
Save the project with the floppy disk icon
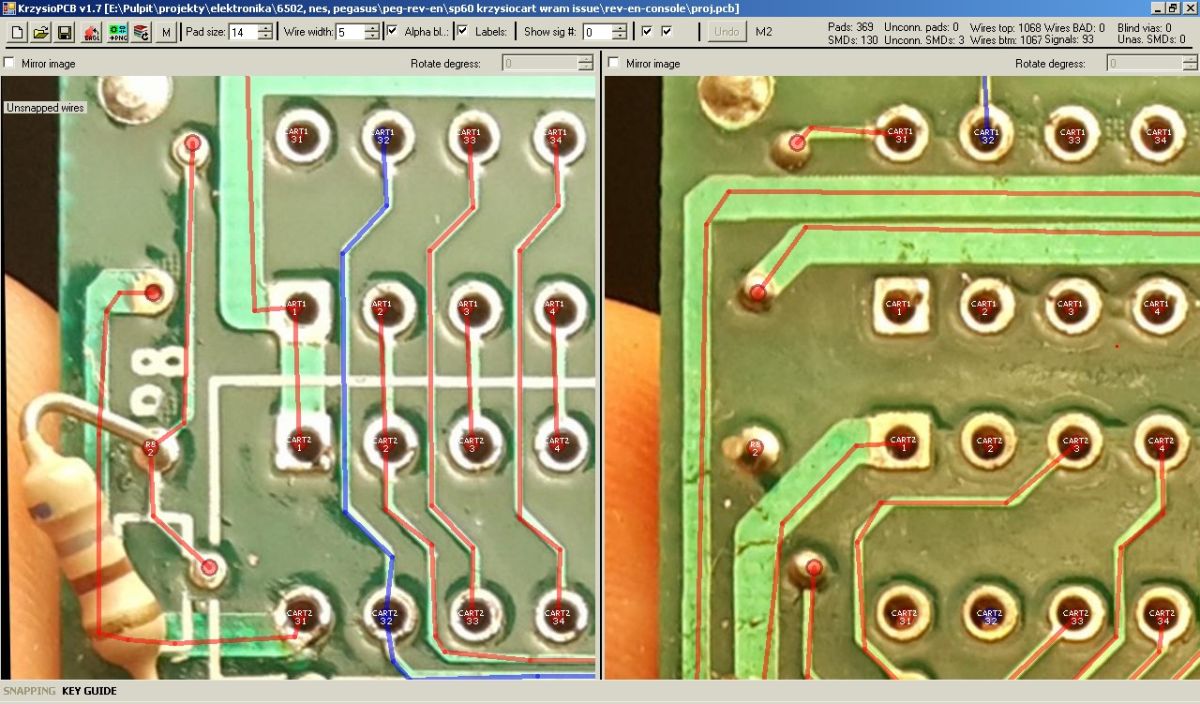coord(64,33)
